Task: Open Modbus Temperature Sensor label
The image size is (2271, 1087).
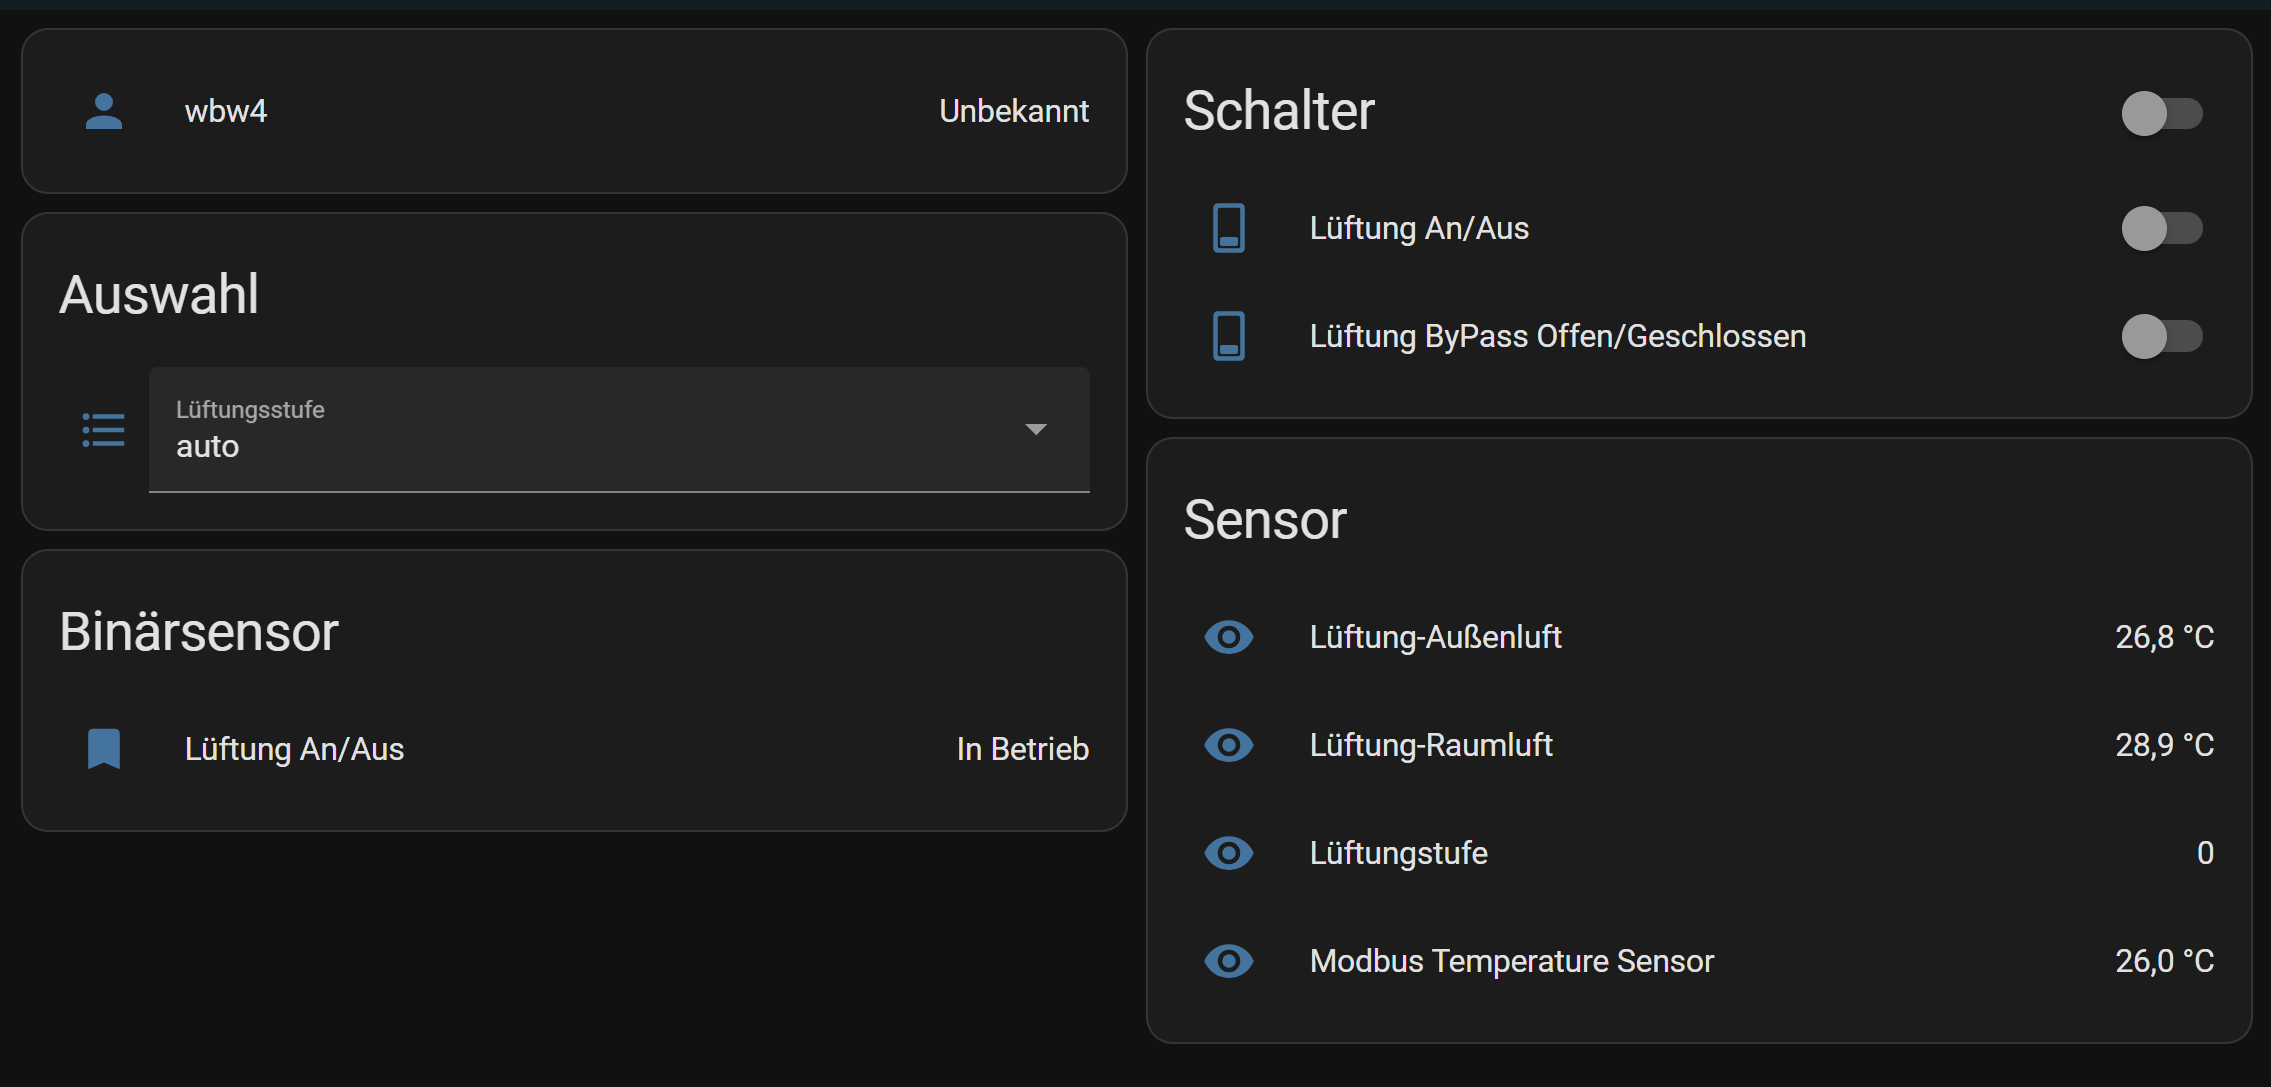Action: pyautogui.click(x=1512, y=961)
